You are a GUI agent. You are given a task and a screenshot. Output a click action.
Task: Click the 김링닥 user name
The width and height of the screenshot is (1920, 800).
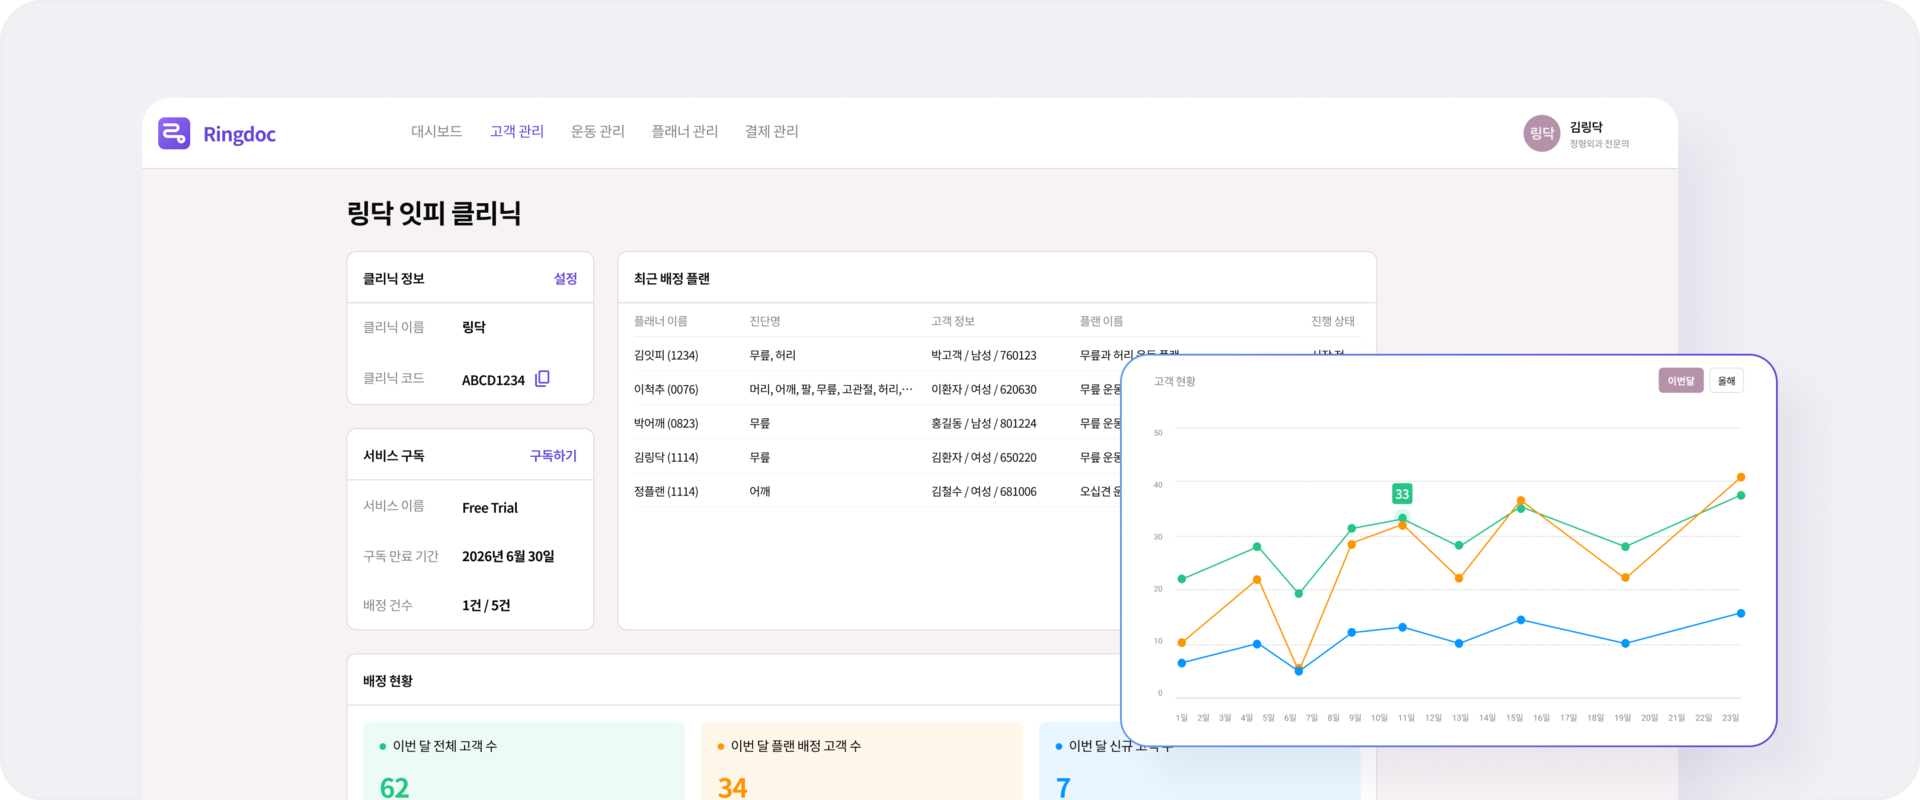point(1586,127)
